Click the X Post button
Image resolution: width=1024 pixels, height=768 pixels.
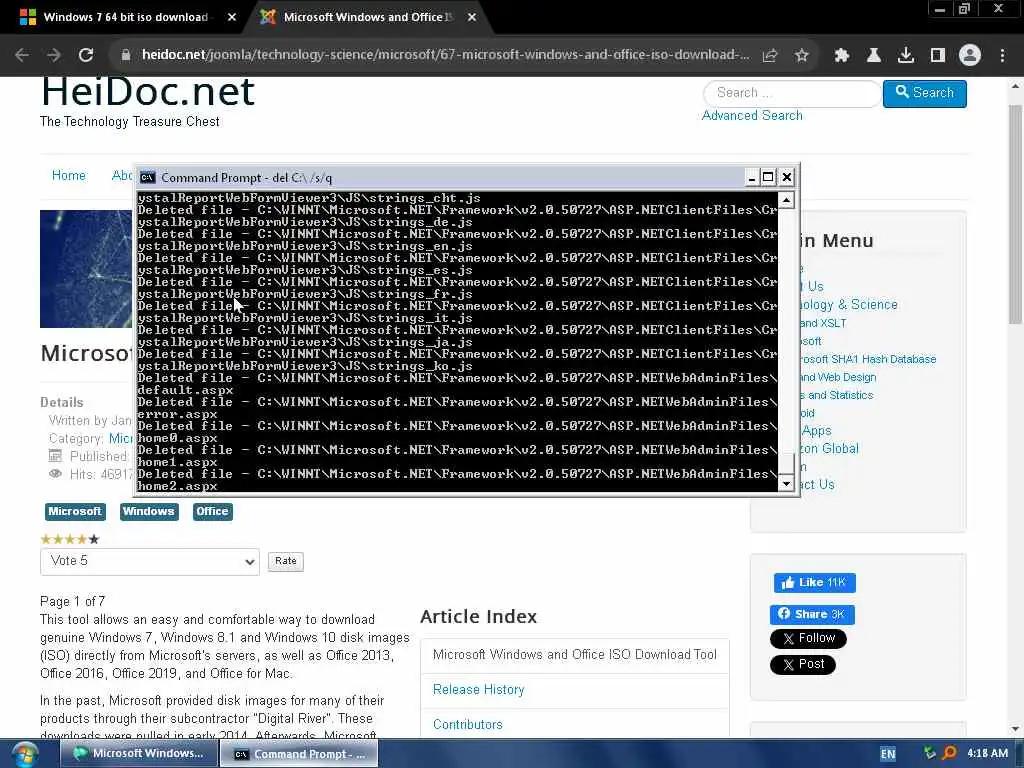pos(803,665)
